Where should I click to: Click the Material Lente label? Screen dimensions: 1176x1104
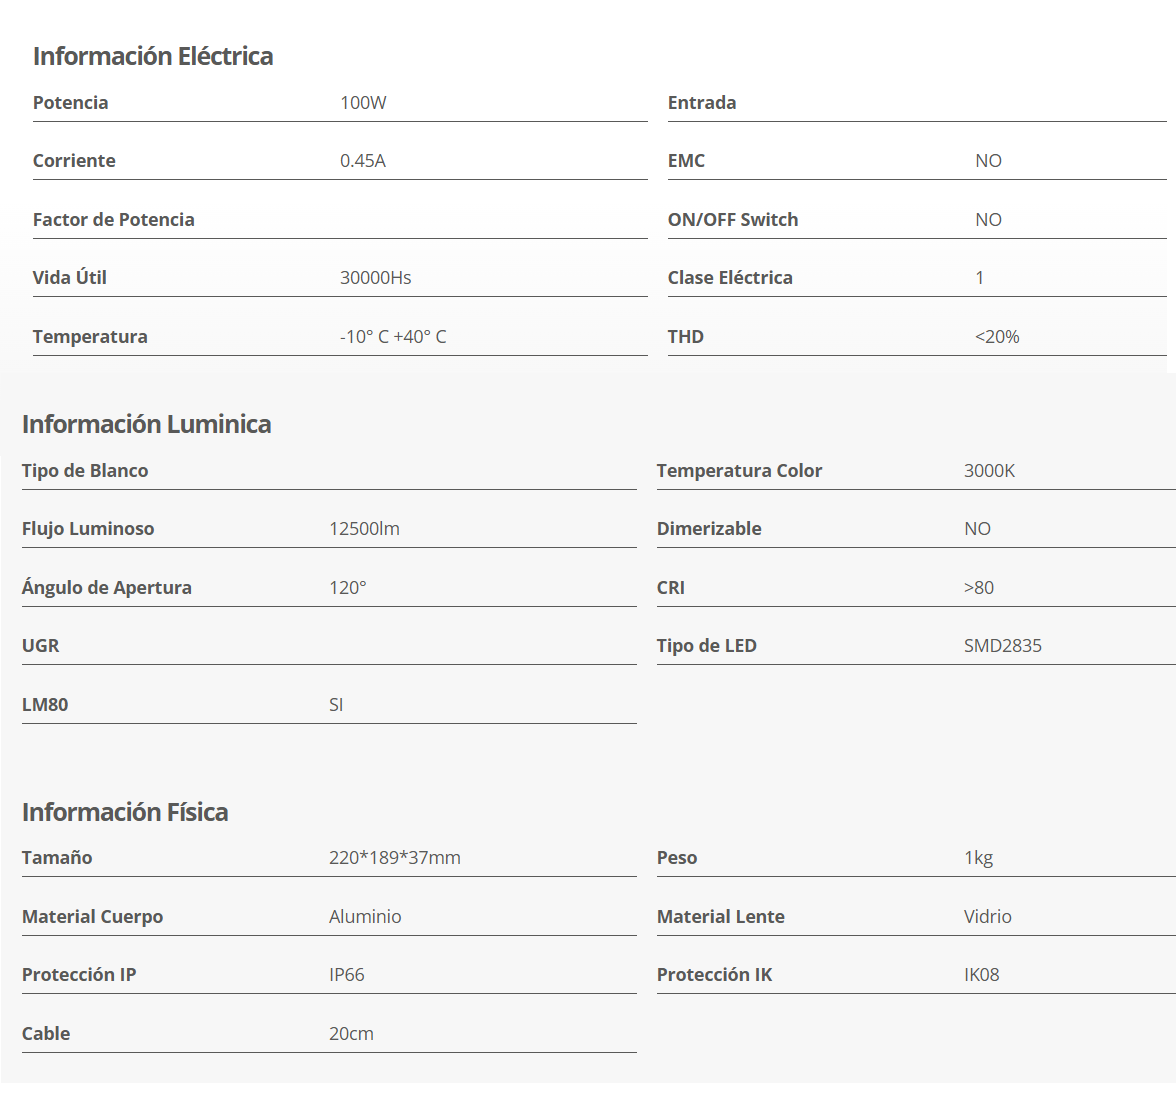(x=721, y=917)
